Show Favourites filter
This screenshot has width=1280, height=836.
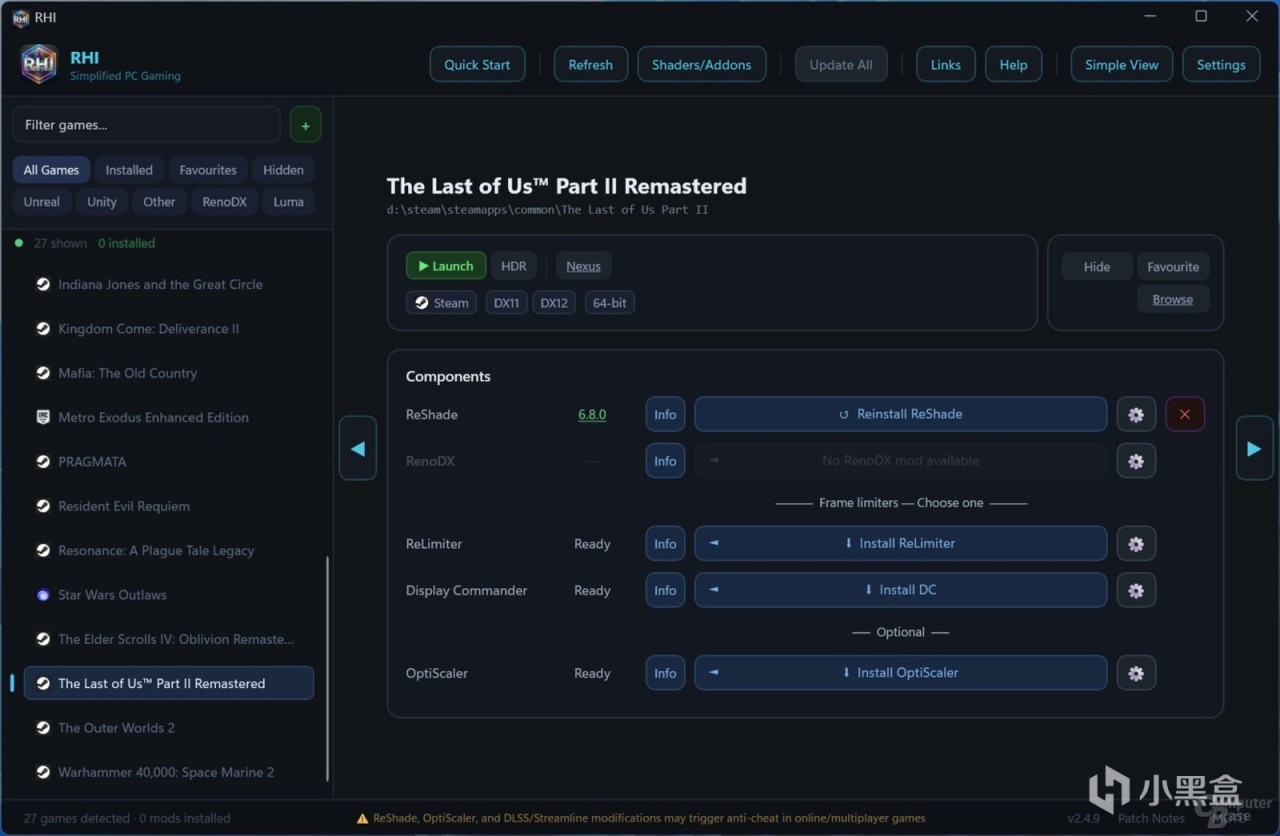(x=208, y=170)
